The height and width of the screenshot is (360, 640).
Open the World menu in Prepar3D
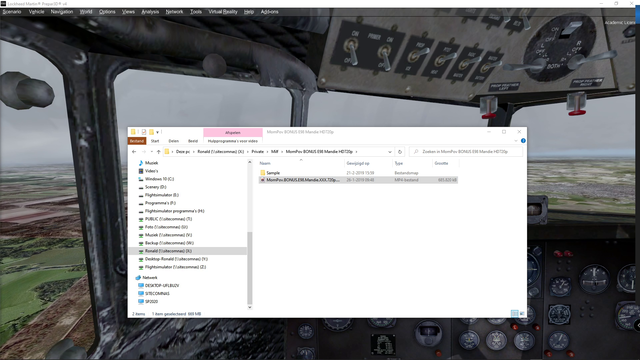pyautogui.click(x=86, y=12)
